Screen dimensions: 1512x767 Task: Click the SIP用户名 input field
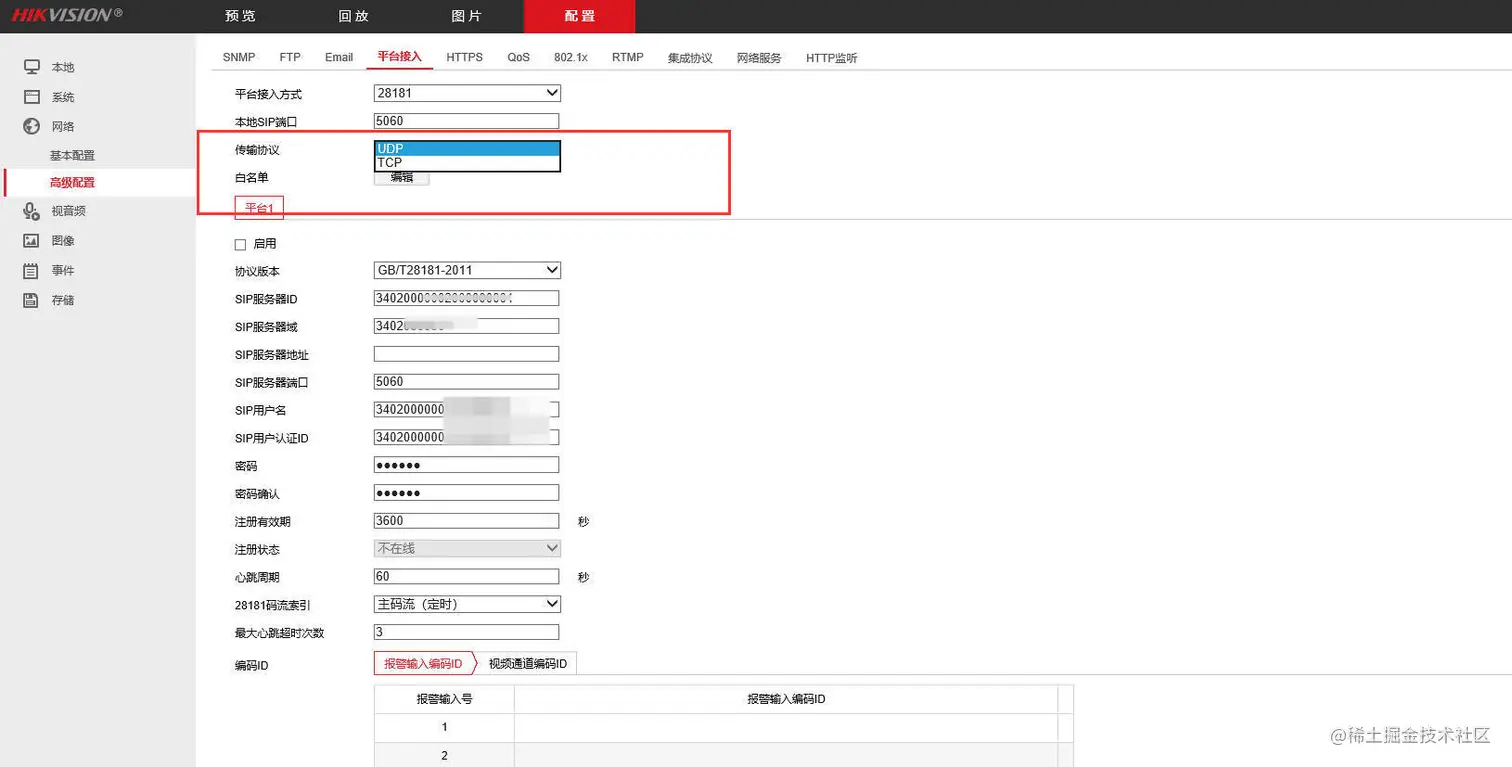466,410
